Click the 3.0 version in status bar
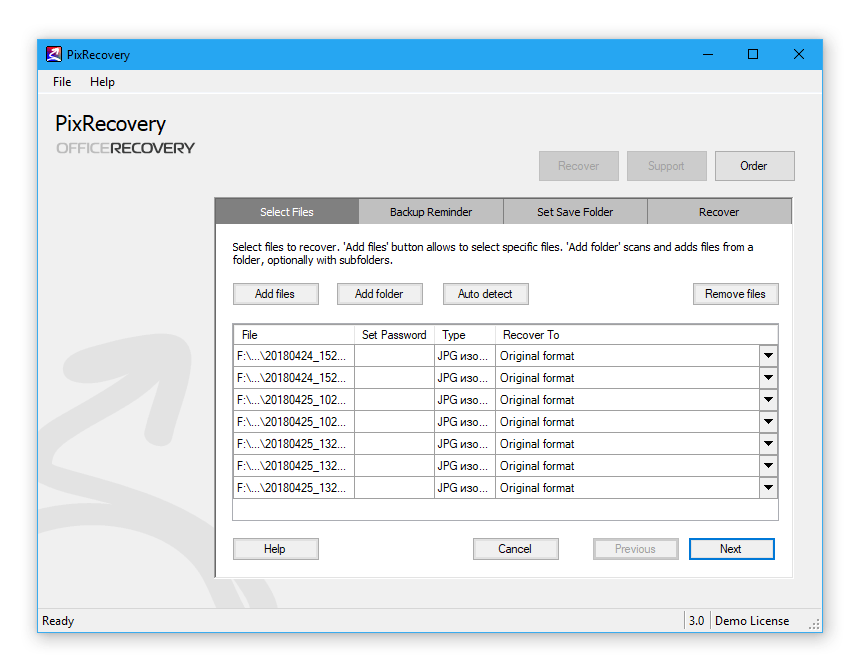 tap(697, 621)
